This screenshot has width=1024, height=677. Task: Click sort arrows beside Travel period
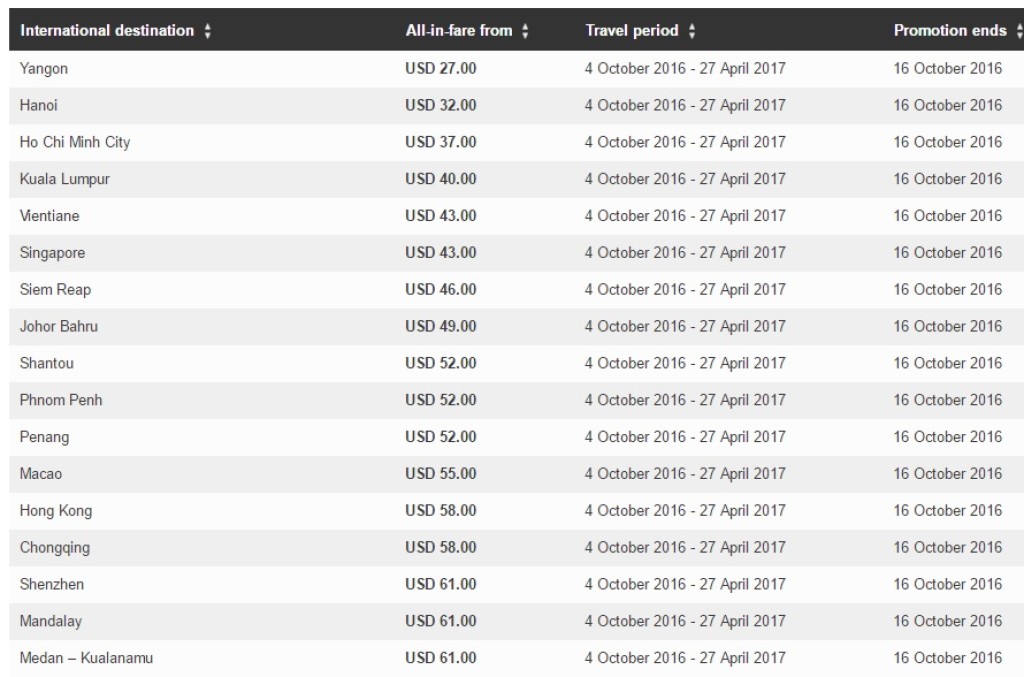690,32
